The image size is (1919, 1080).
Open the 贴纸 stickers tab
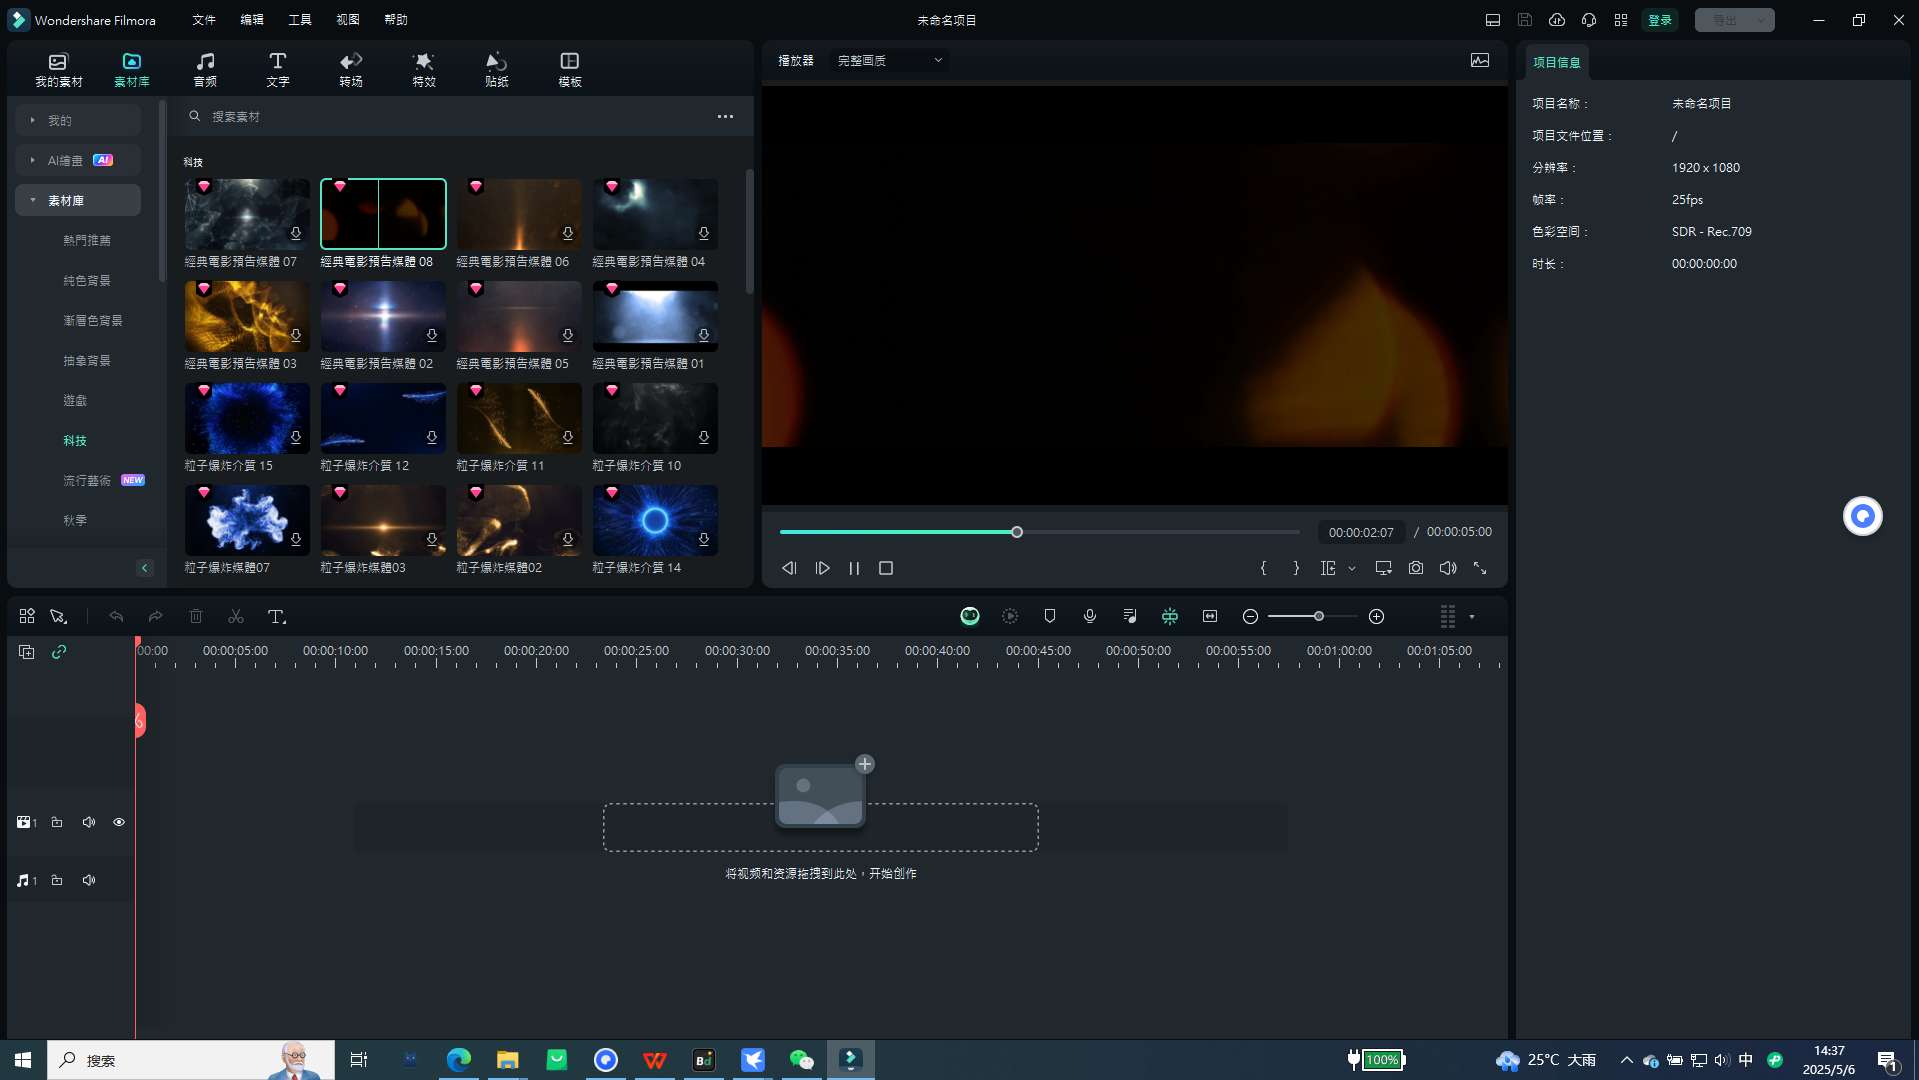(x=497, y=70)
